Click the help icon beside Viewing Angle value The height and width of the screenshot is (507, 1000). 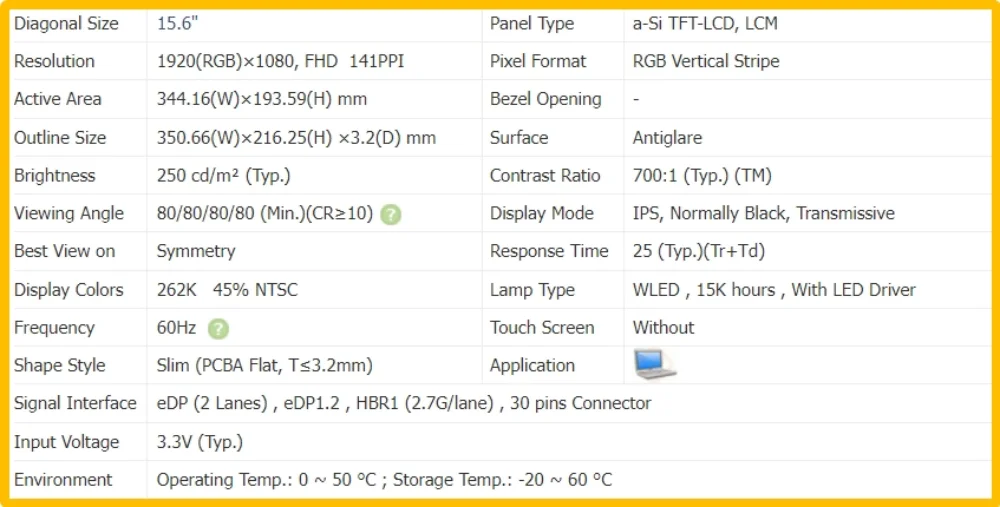(x=390, y=215)
